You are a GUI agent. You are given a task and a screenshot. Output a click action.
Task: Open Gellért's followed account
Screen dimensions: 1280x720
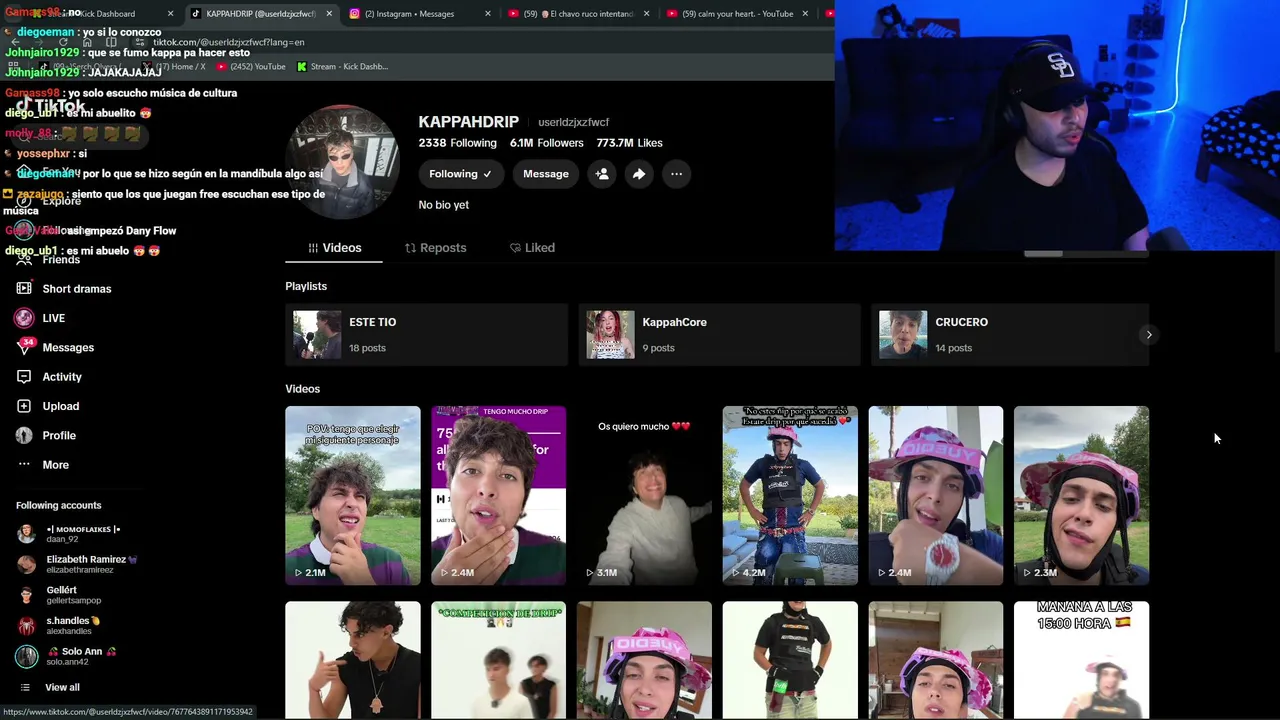58,595
